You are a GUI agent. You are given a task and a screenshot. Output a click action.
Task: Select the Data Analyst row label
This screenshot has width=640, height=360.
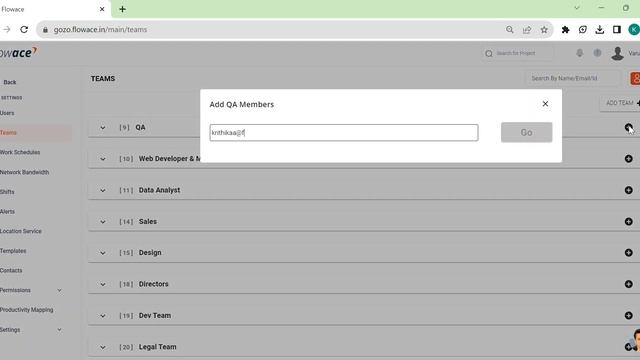(x=159, y=190)
